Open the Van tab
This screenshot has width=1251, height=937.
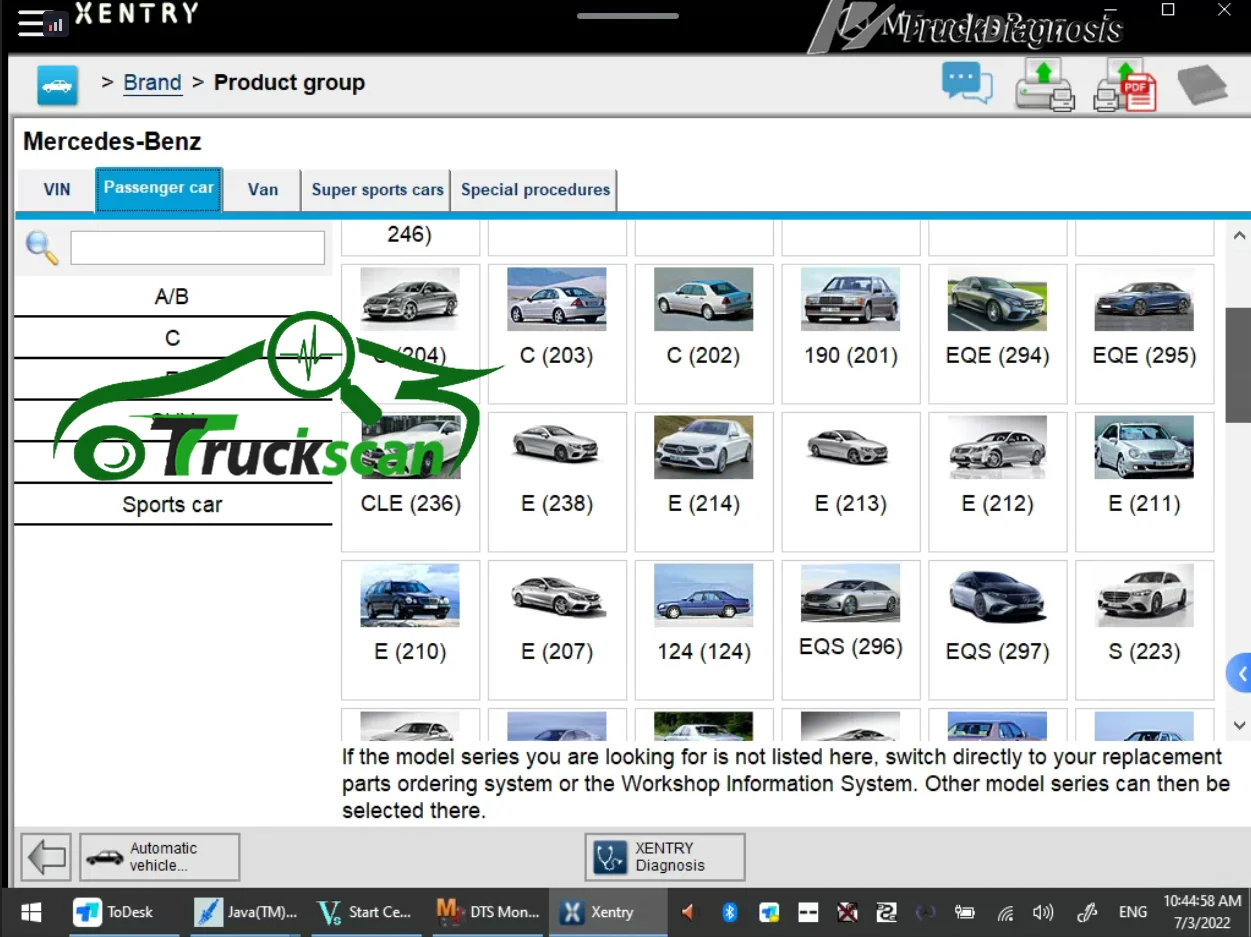[x=263, y=189]
